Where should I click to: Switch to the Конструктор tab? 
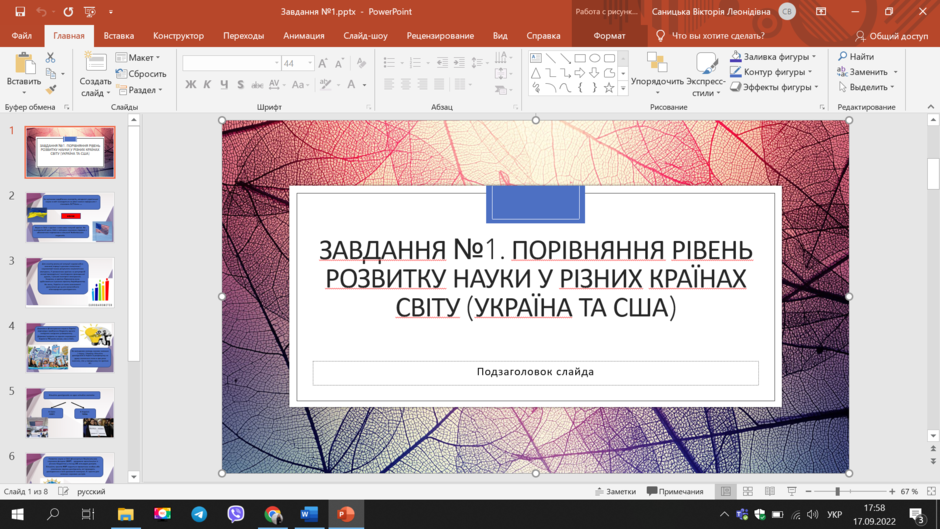[x=178, y=35]
